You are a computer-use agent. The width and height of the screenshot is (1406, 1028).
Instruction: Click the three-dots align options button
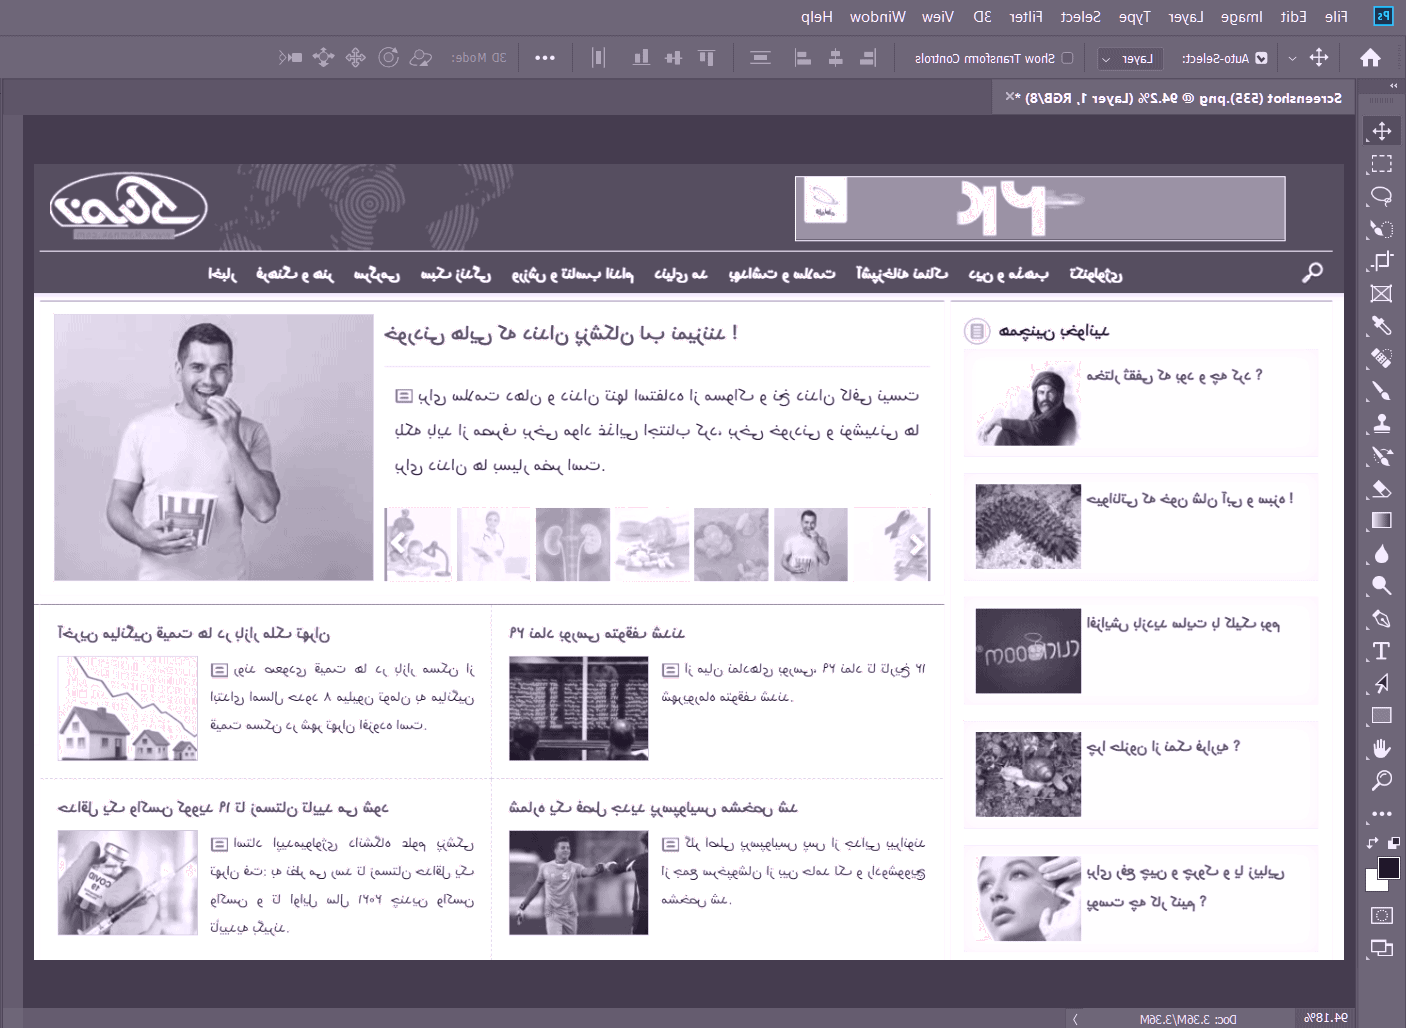pyautogui.click(x=545, y=58)
